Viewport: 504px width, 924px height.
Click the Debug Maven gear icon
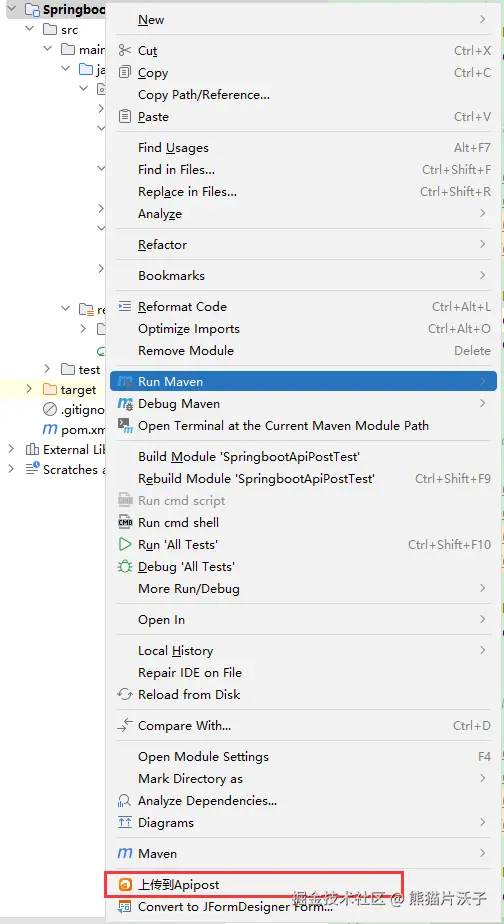125,404
